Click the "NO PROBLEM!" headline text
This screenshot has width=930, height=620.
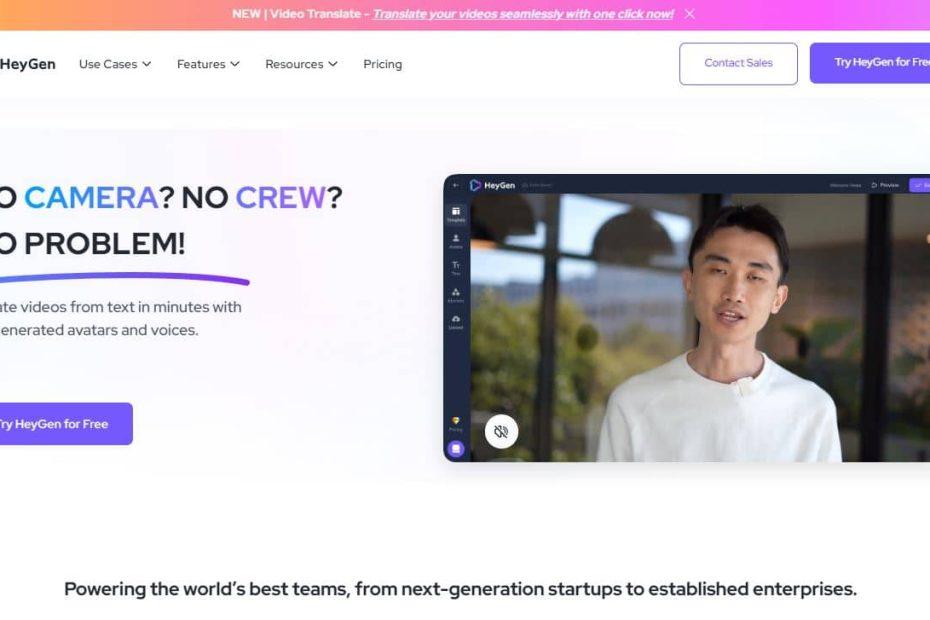[x=93, y=243]
